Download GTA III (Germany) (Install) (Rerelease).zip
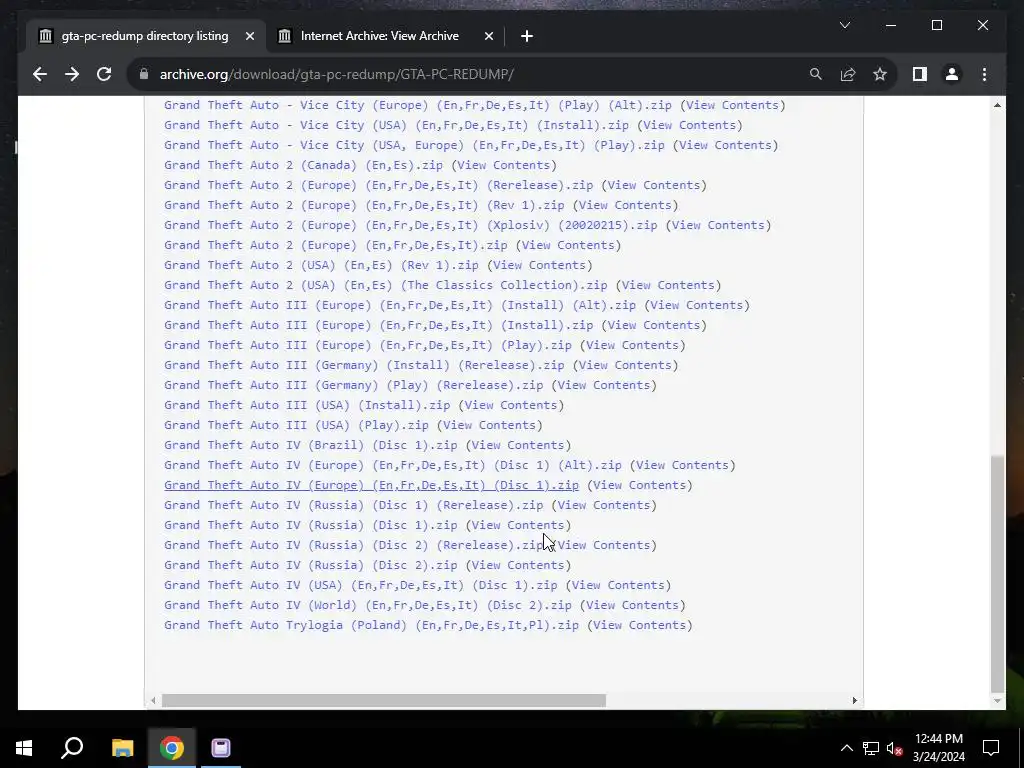The image size is (1024, 768). [x=364, y=365]
